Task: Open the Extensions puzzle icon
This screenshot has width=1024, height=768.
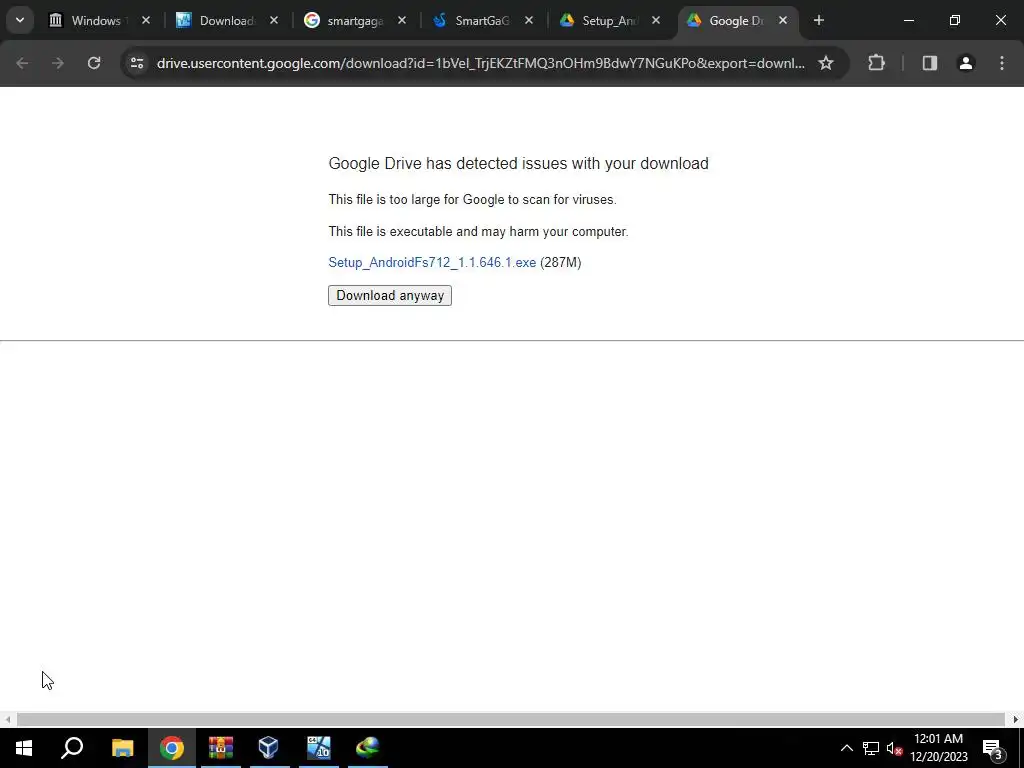Action: pyautogui.click(x=876, y=63)
